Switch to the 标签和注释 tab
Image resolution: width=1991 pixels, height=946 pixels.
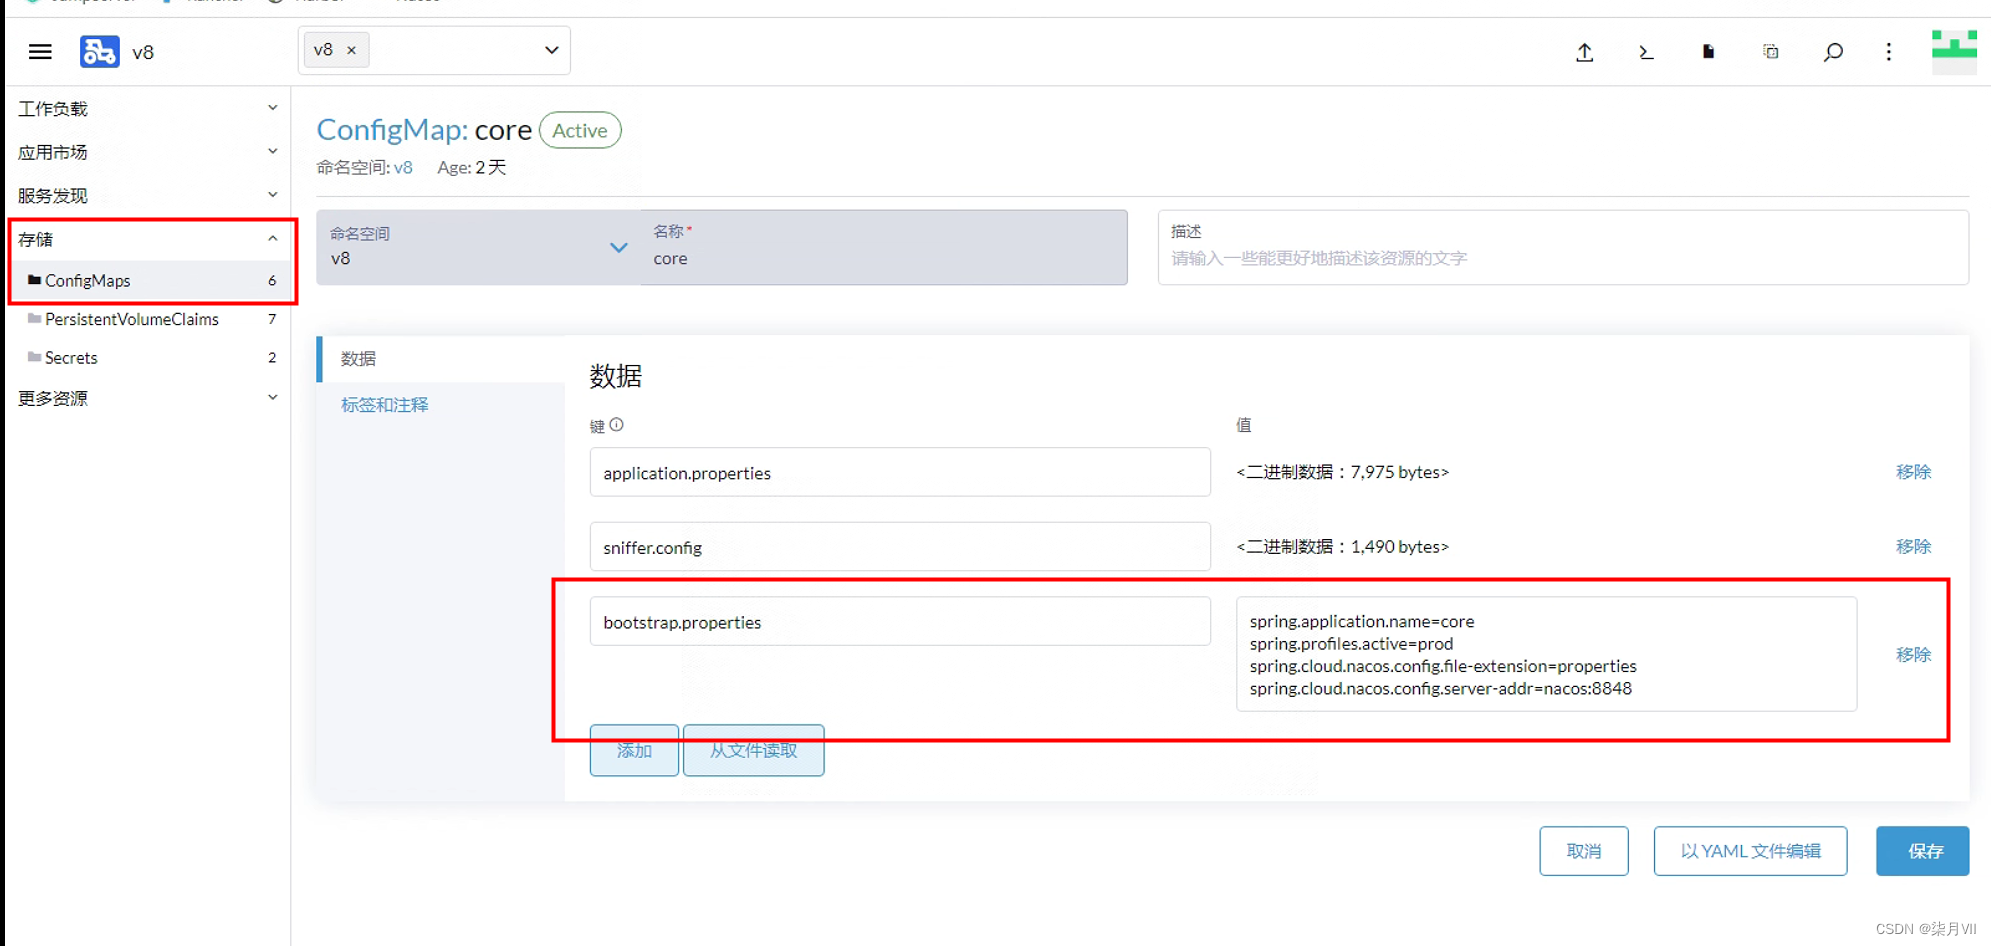click(441, 404)
